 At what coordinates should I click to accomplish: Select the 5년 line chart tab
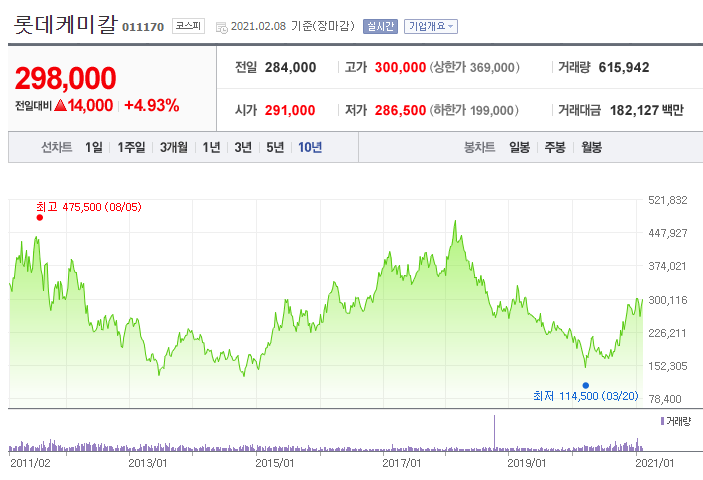click(x=275, y=147)
